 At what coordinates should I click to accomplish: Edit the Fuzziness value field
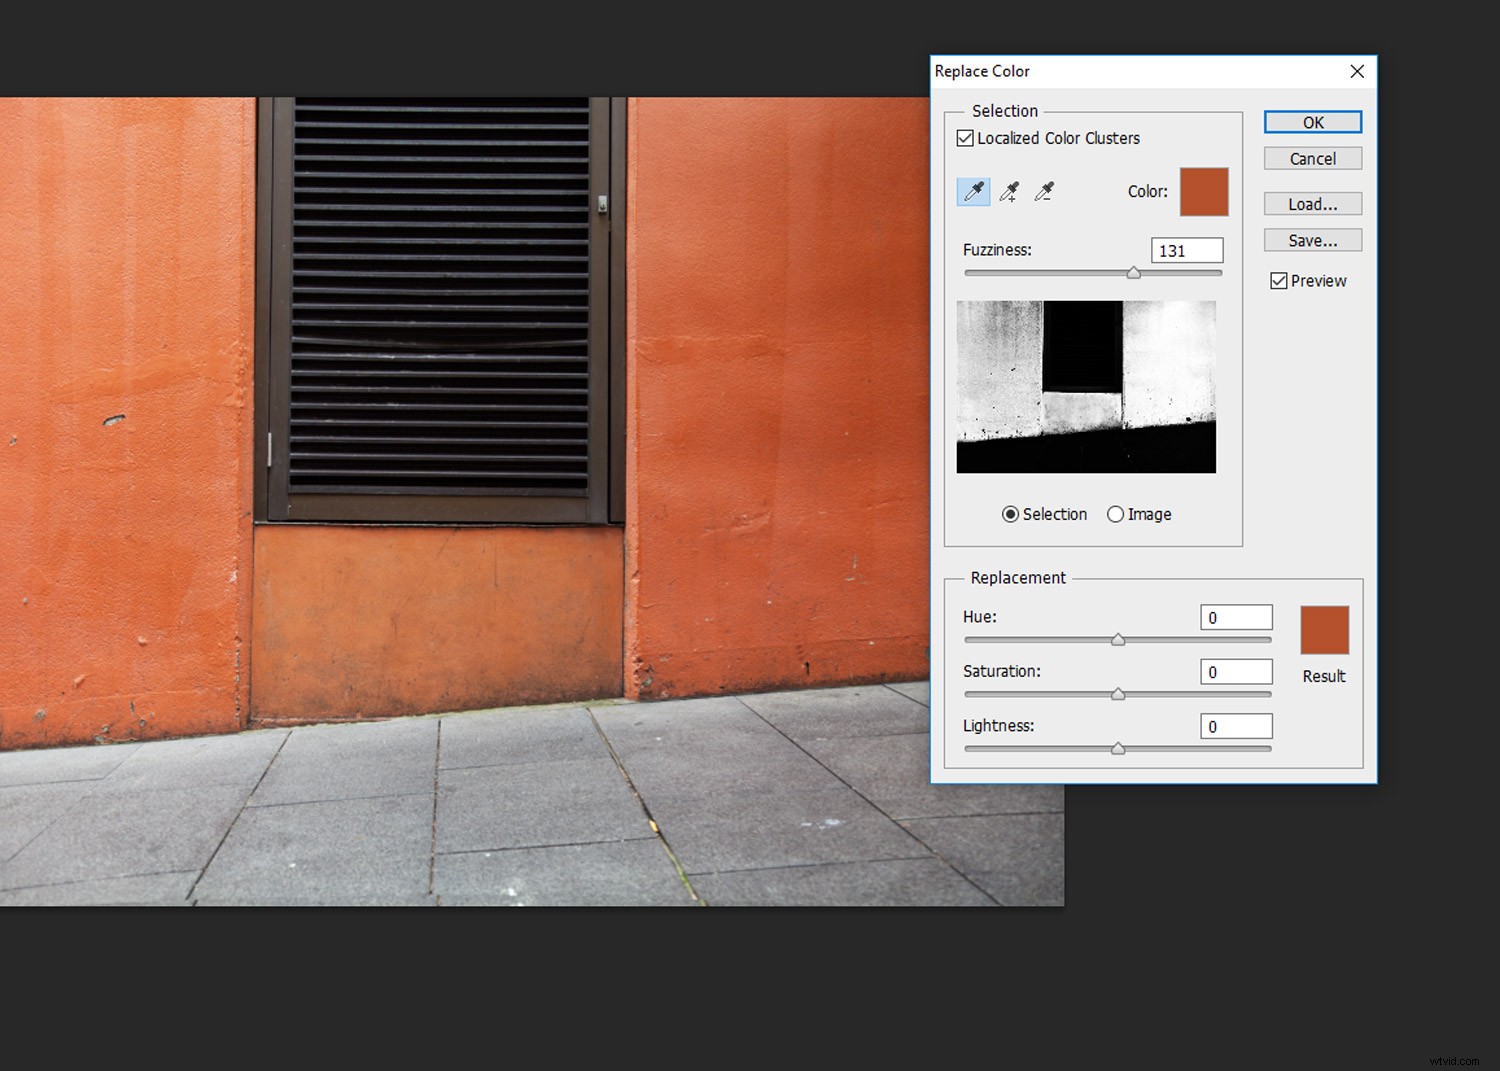(1186, 250)
